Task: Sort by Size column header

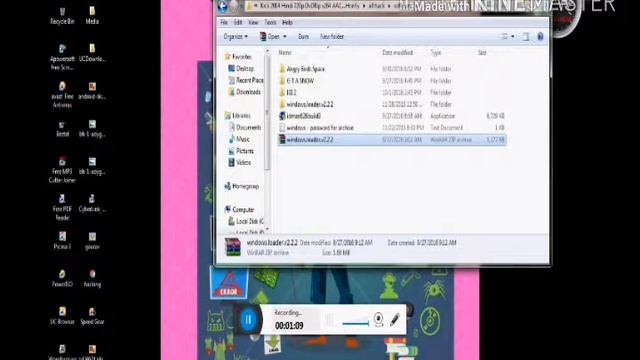Action: coord(482,53)
